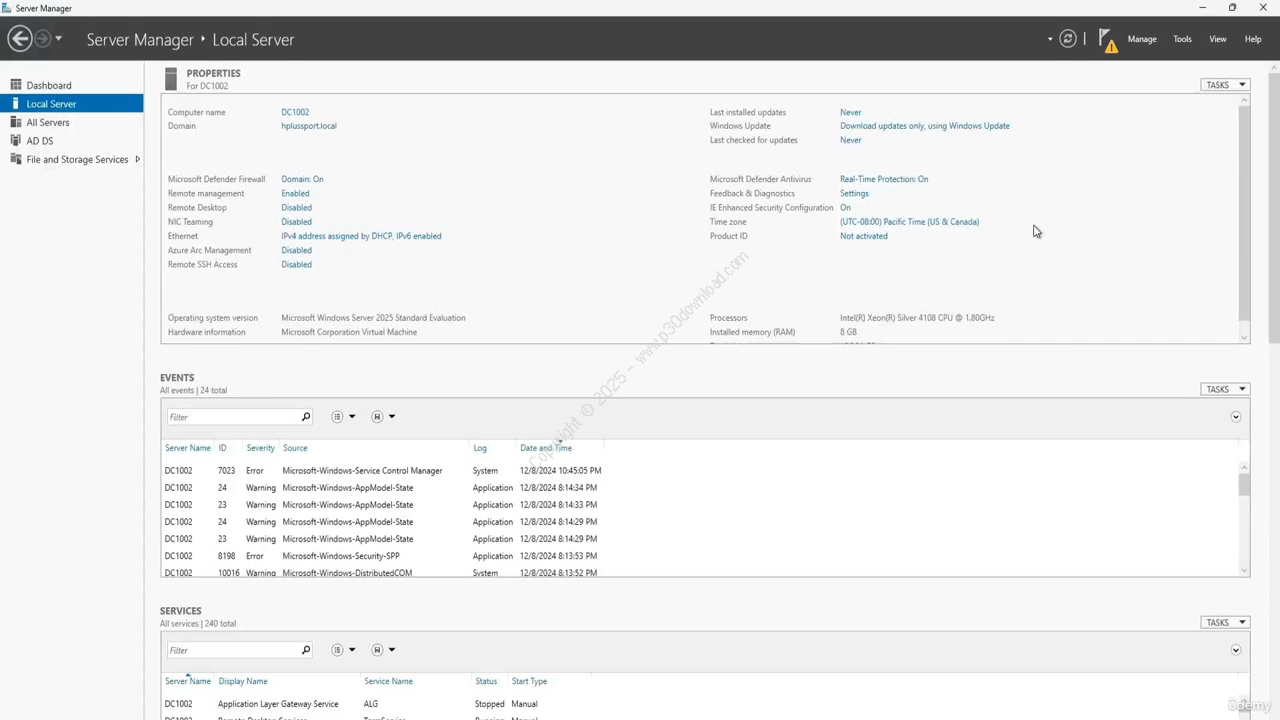This screenshot has height=720, width=1280.
Task: Open the Manage menu
Action: pos(1142,39)
